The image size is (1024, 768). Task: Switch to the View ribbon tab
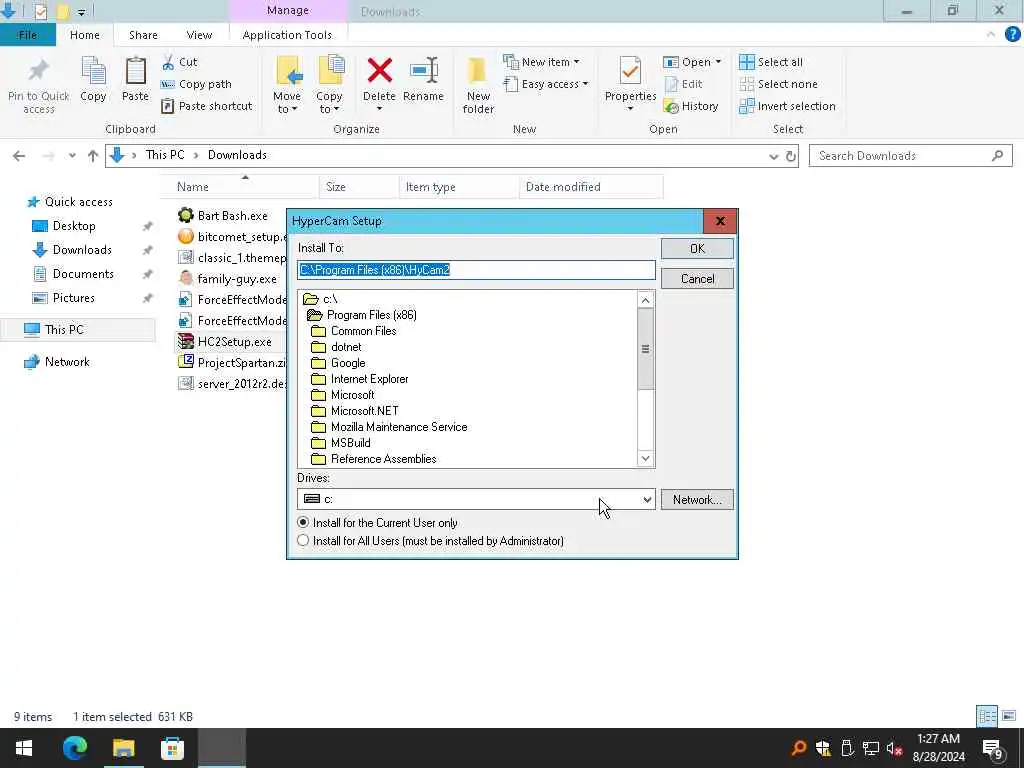(199, 35)
